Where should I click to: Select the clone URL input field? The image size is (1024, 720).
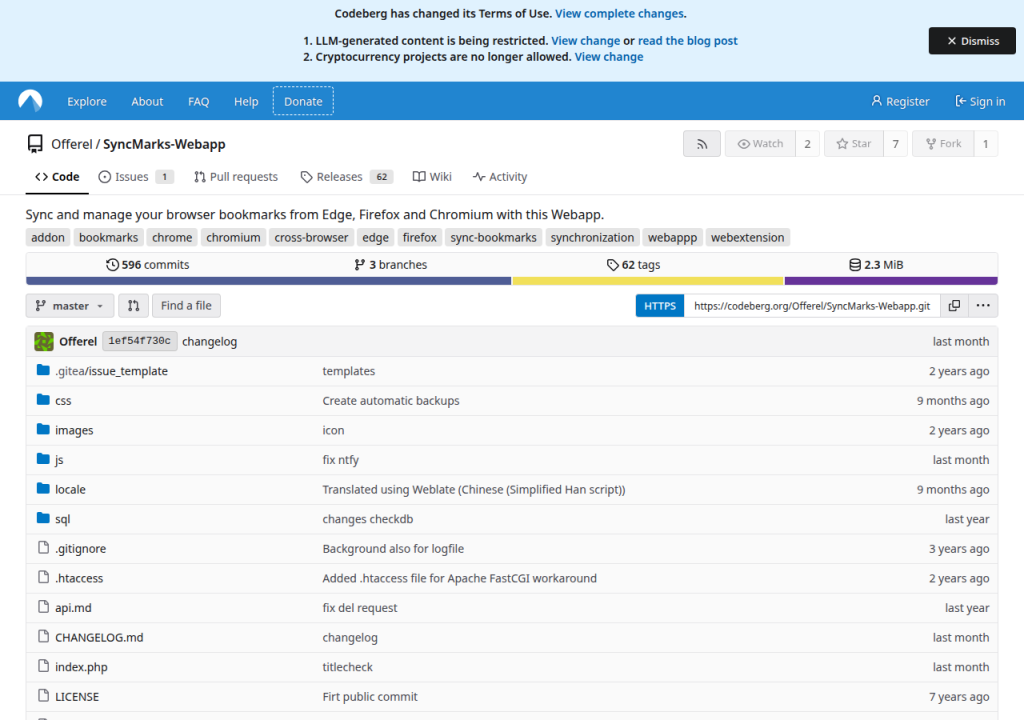click(812, 306)
